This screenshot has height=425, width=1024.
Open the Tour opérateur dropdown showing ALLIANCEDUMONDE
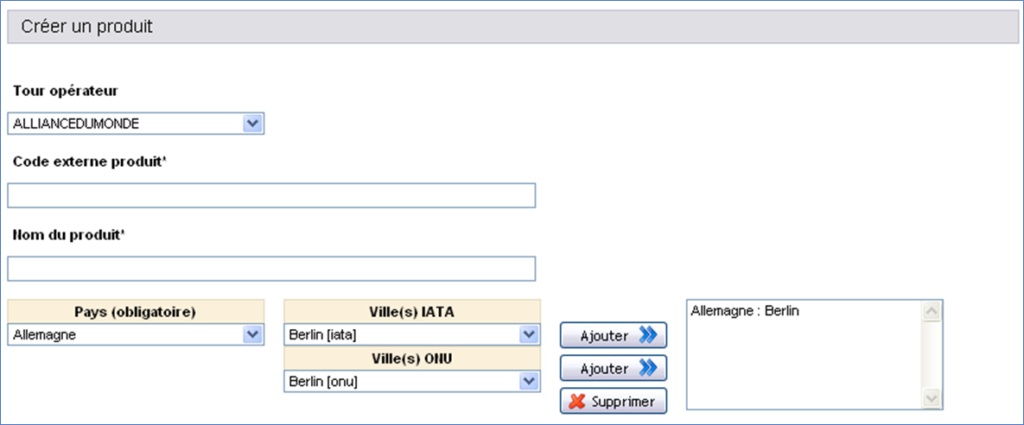pyautogui.click(x=135, y=124)
